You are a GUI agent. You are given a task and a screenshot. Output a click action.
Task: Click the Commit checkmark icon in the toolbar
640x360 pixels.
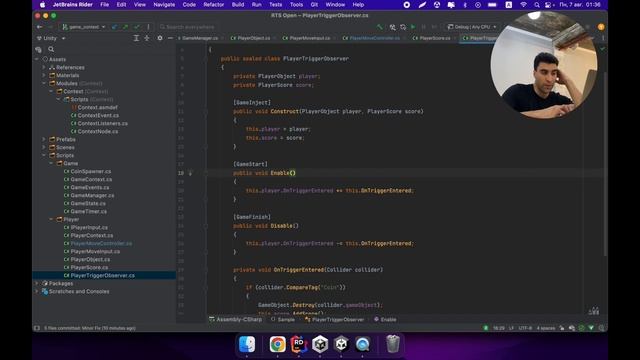[x=137, y=27]
